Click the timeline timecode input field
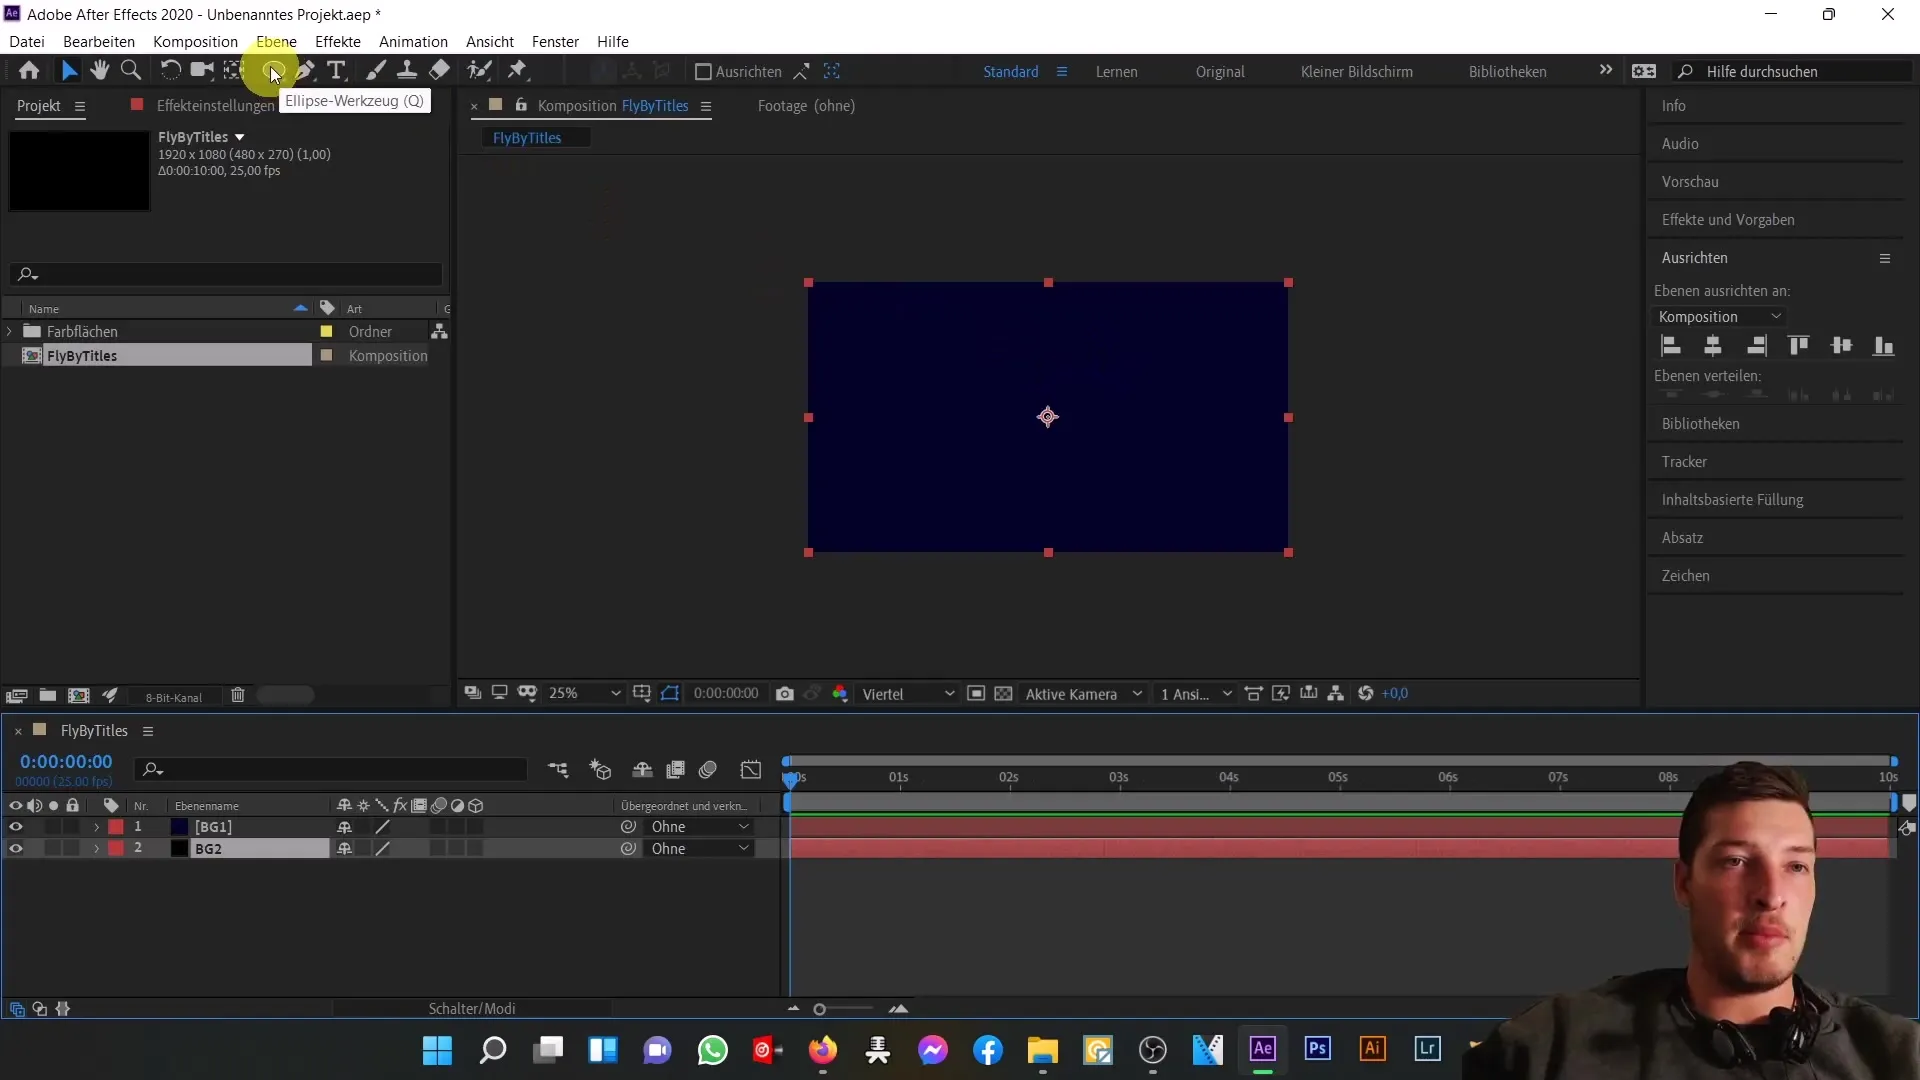This screenshot has width=1920, height=1080. click(65, 761)
